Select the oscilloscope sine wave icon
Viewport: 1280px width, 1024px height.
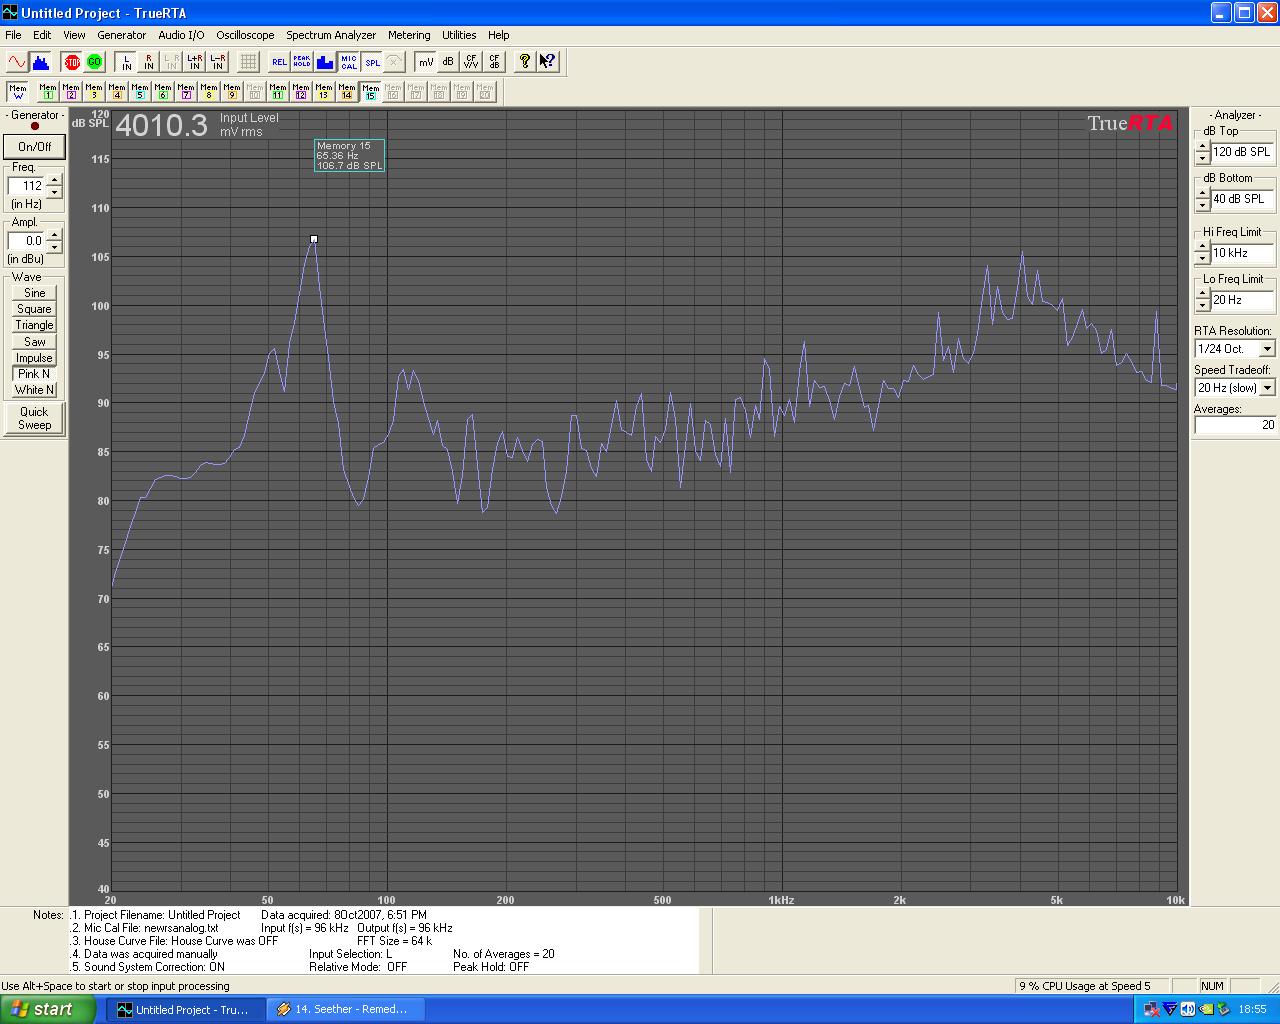pos(17,62)
